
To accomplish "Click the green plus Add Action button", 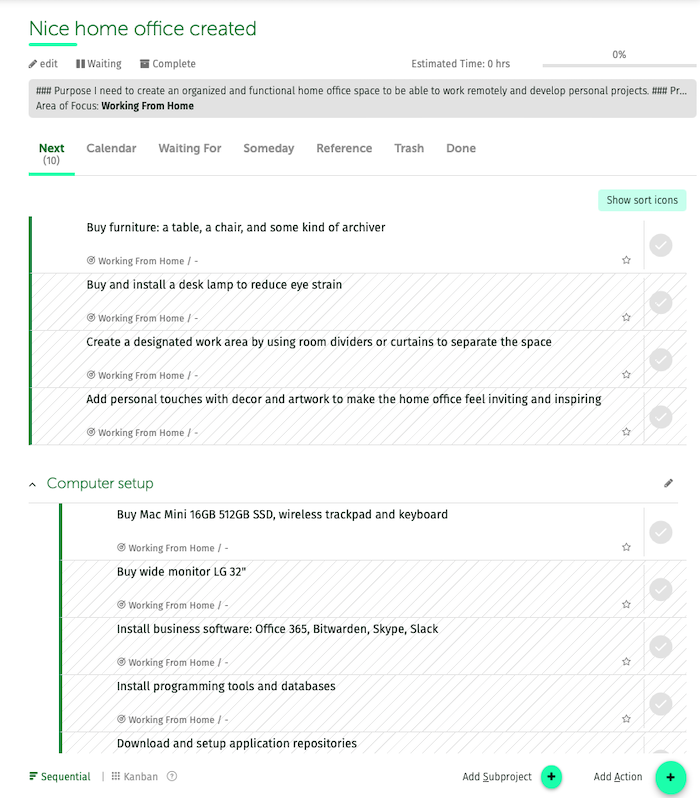I will tap(670, 777).
